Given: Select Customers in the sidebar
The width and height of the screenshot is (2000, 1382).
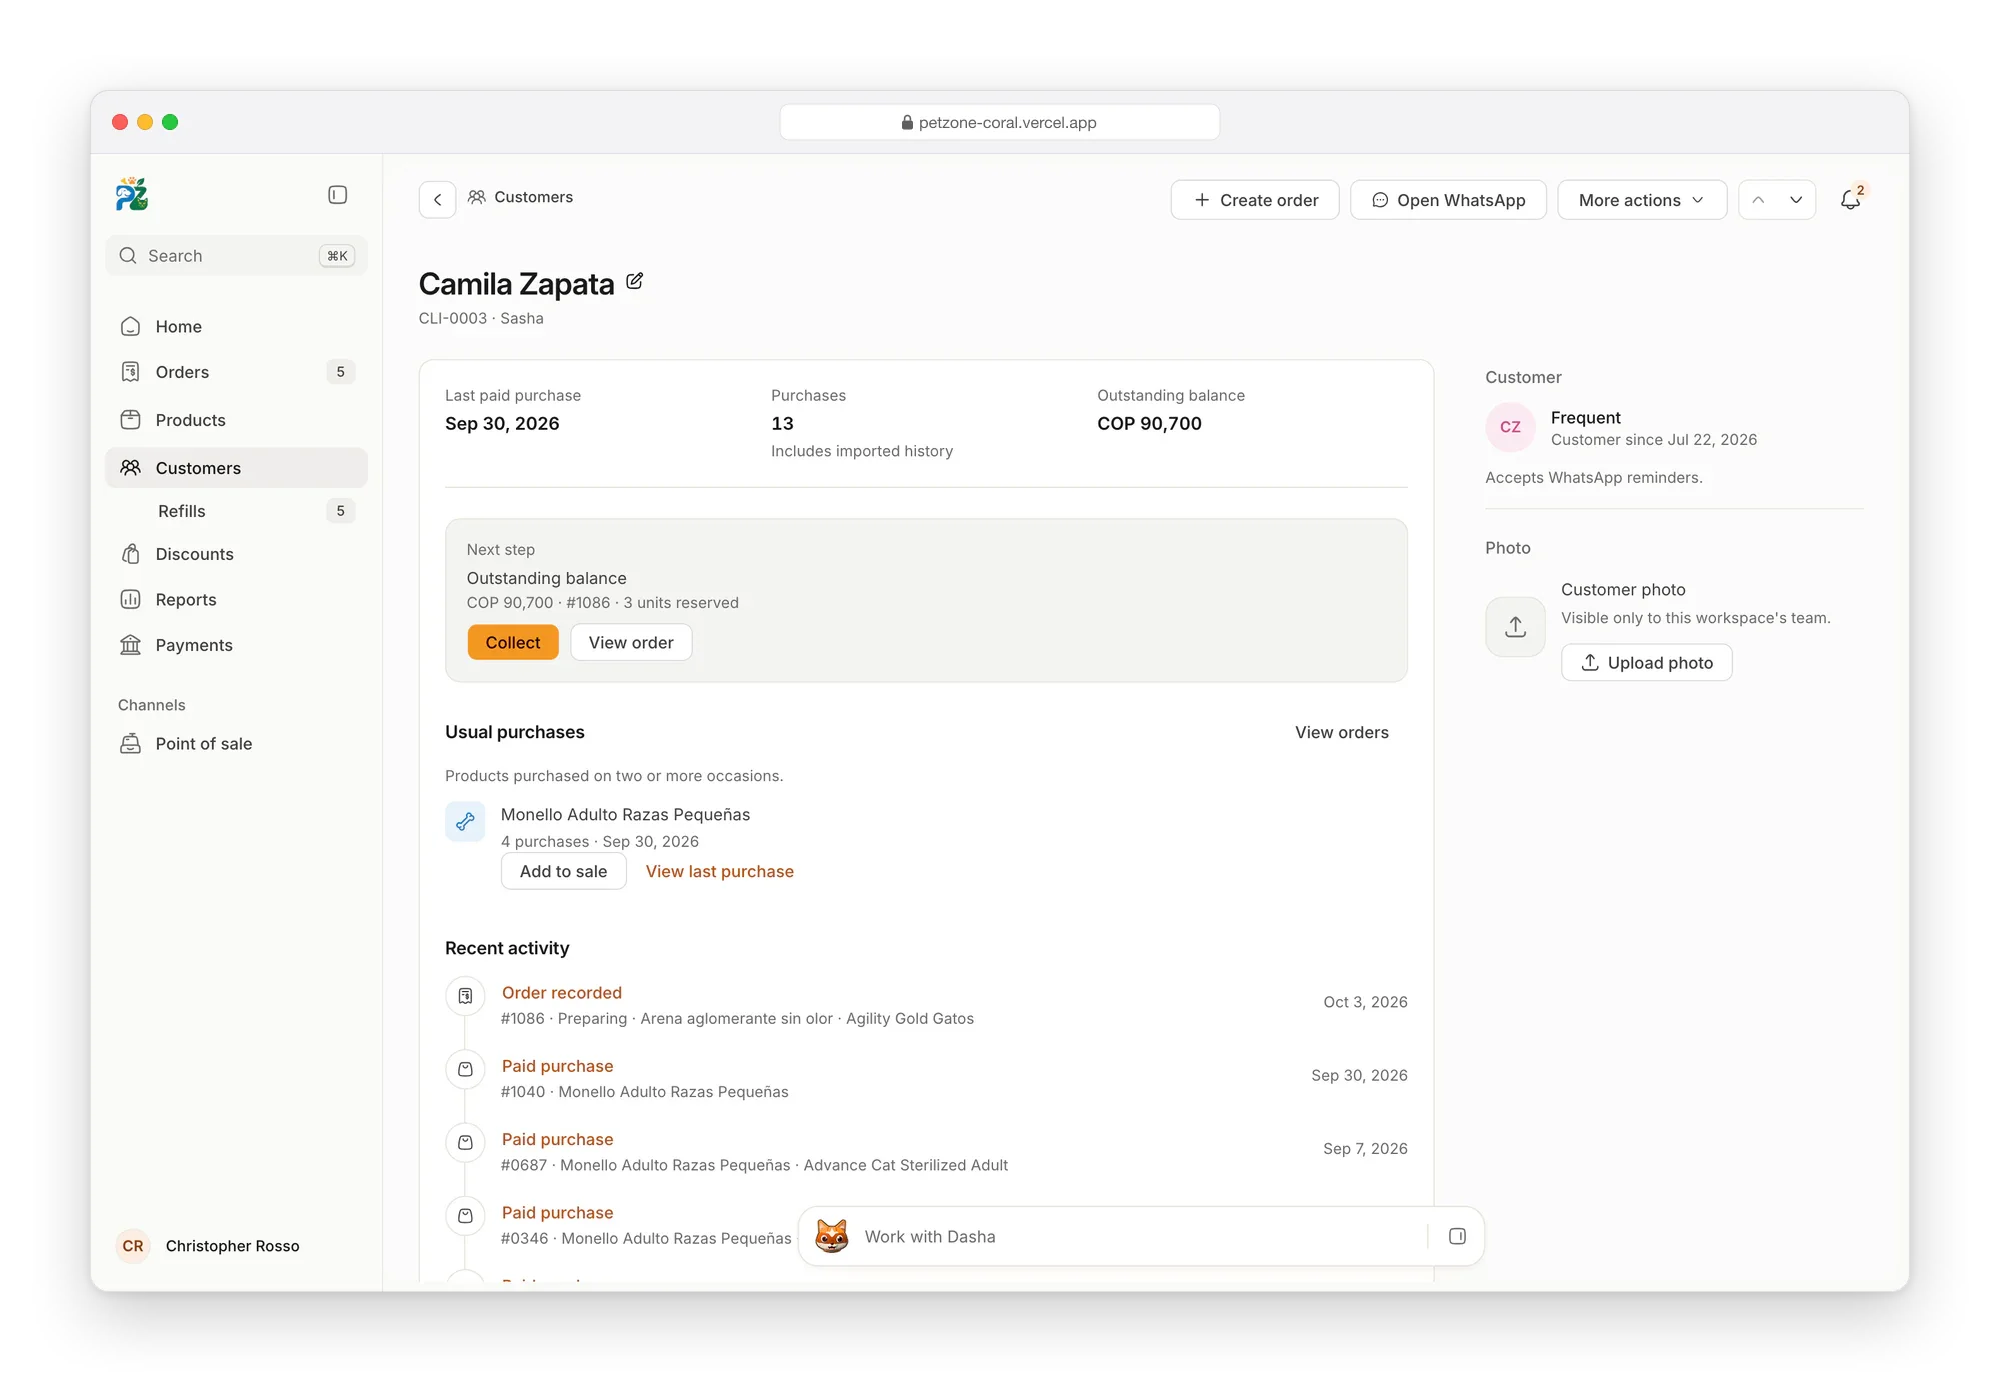Looking at the screenshot, I should point(236,468).
